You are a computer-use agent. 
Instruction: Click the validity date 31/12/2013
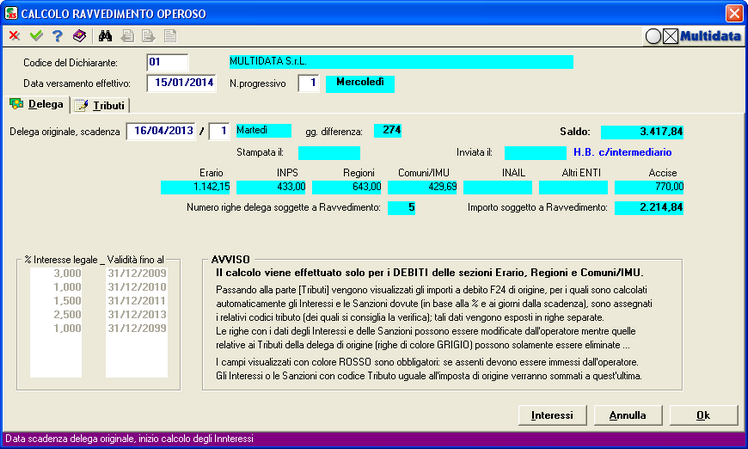137,315
